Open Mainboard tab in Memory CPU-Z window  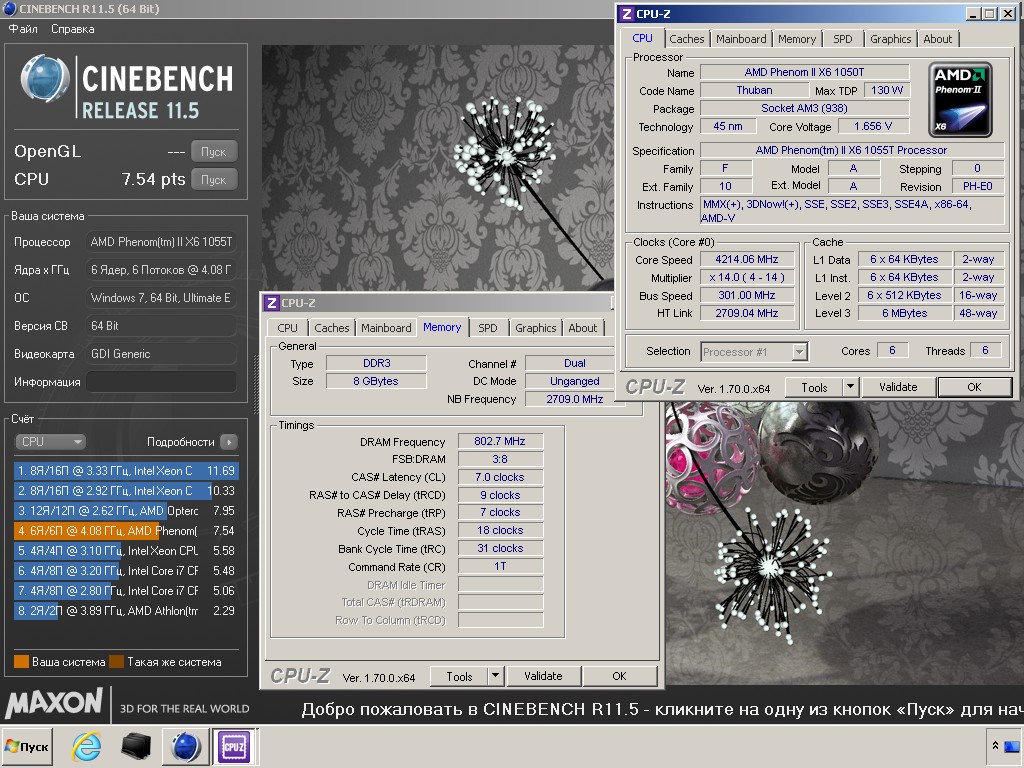(x=386, y=328)
